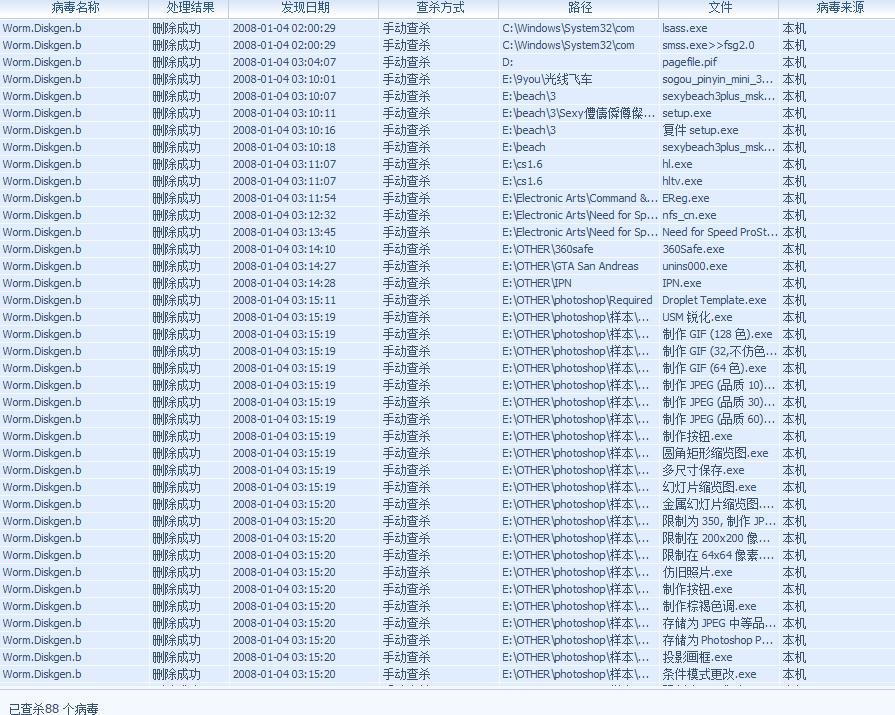The height and width of the screenshot is (715, 895).
Task: Click the date 2008-01-04 03:13:45
Action: 284,232
